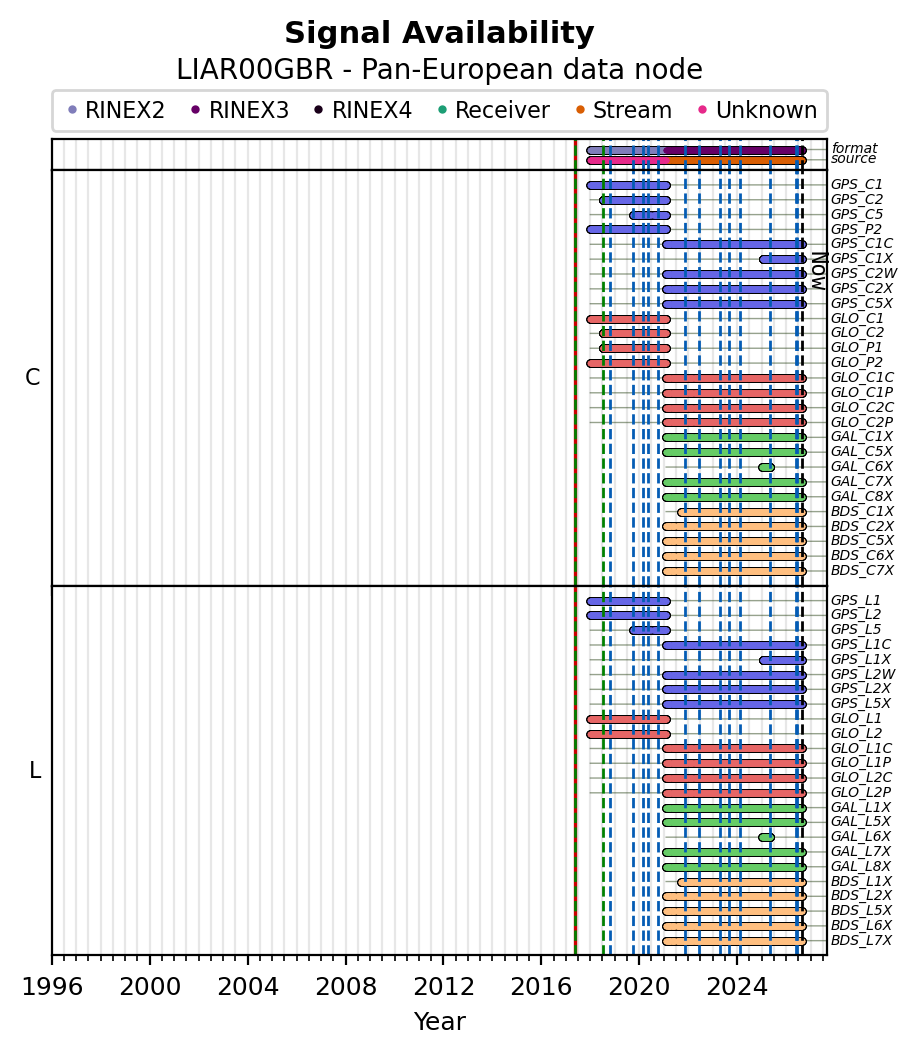Click the GAL_L6X row label
The image size is (918, 1054).
point(862,836)
